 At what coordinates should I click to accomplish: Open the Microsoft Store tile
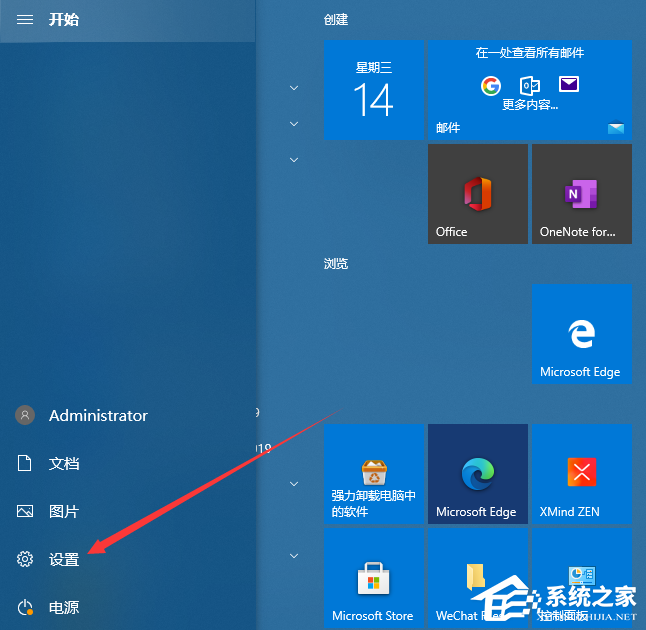[x=373, y=578]
